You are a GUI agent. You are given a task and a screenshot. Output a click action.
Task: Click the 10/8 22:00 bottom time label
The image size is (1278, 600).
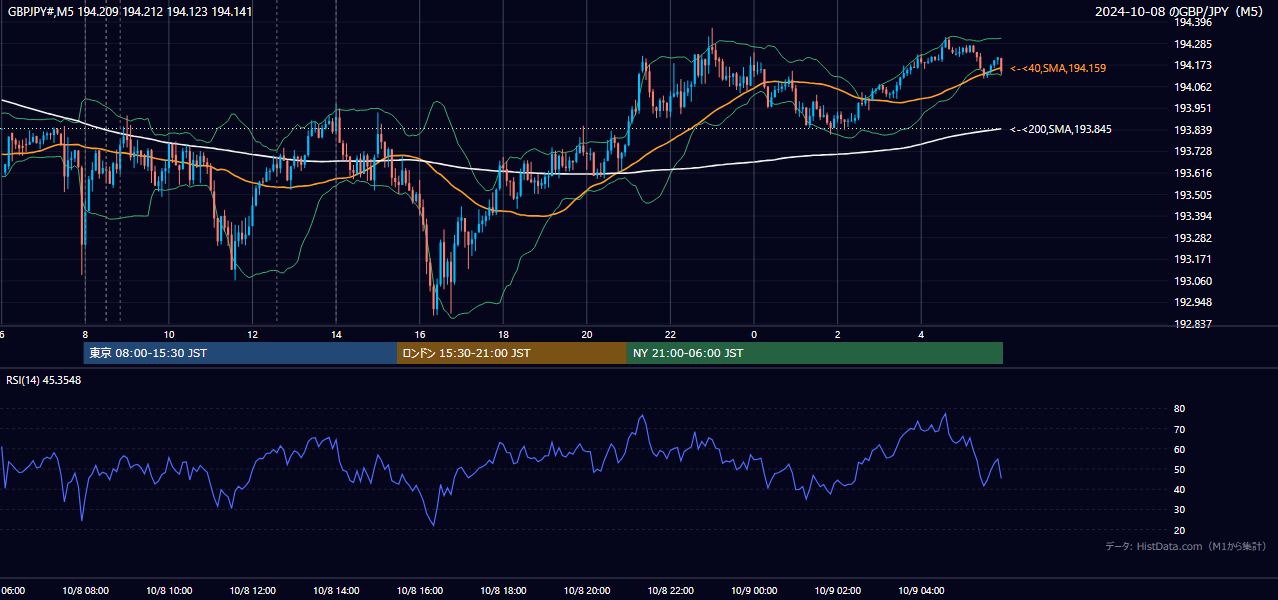[670, 591]
